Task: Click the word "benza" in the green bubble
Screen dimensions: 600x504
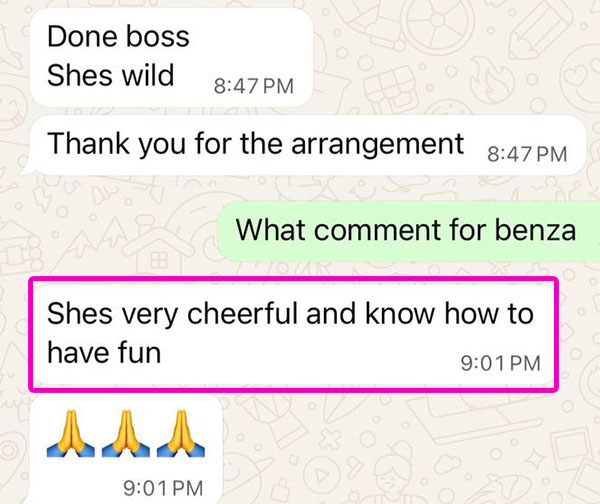Action: coord(535,230)
